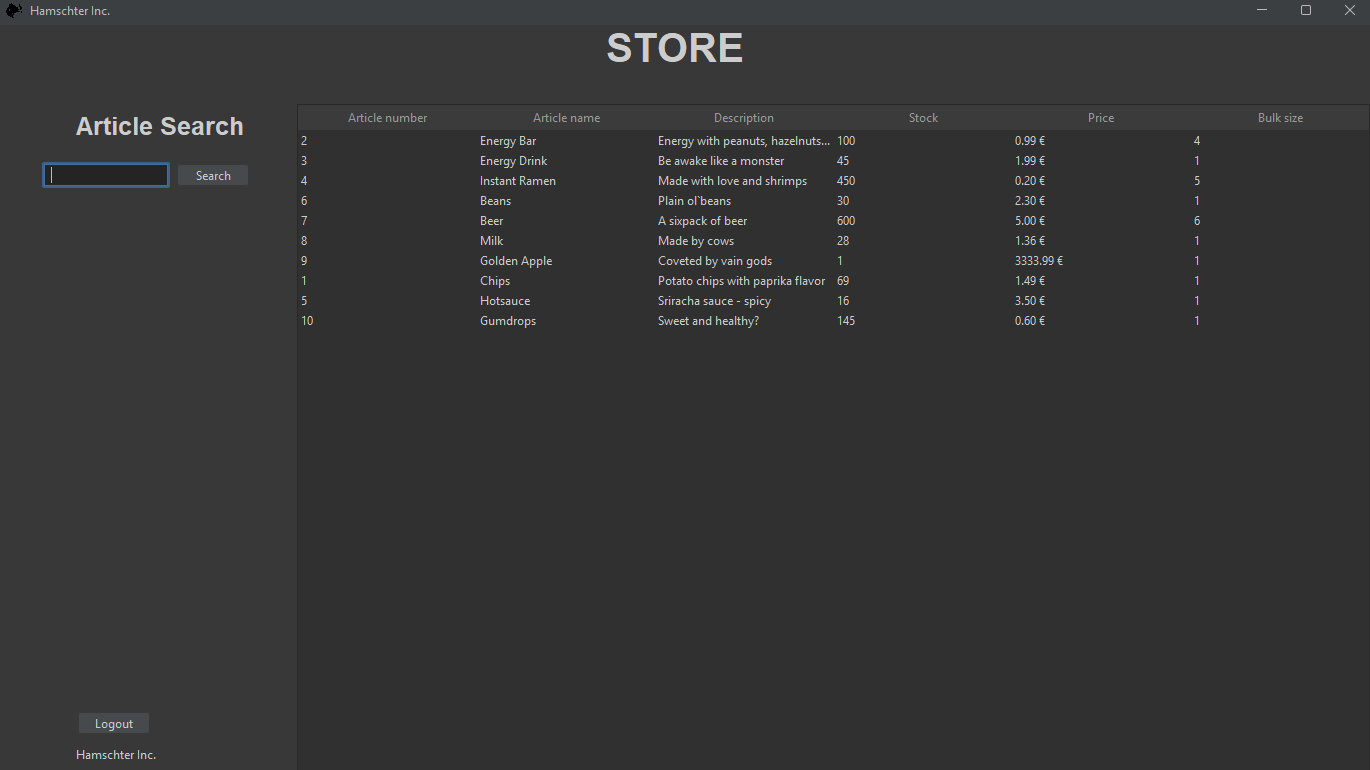Screen dimensions: 1370x770
Task: Select the Hotsauce row
Action: 505,301
